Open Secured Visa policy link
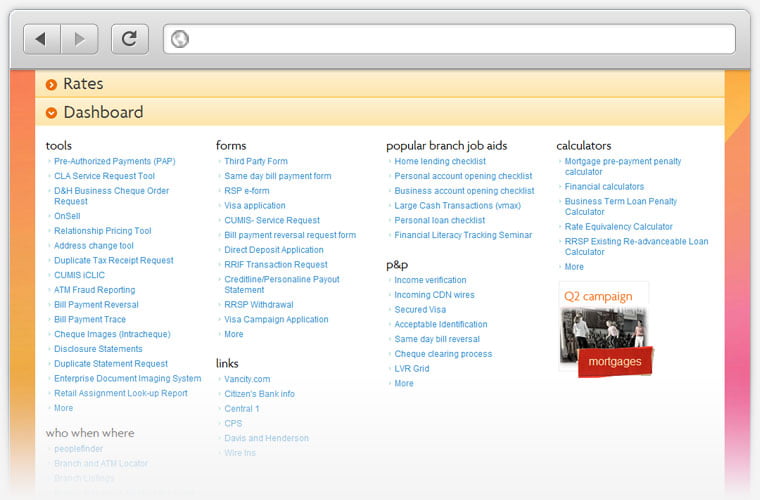This screenshot has width=760, height=500. coord(420,310)
